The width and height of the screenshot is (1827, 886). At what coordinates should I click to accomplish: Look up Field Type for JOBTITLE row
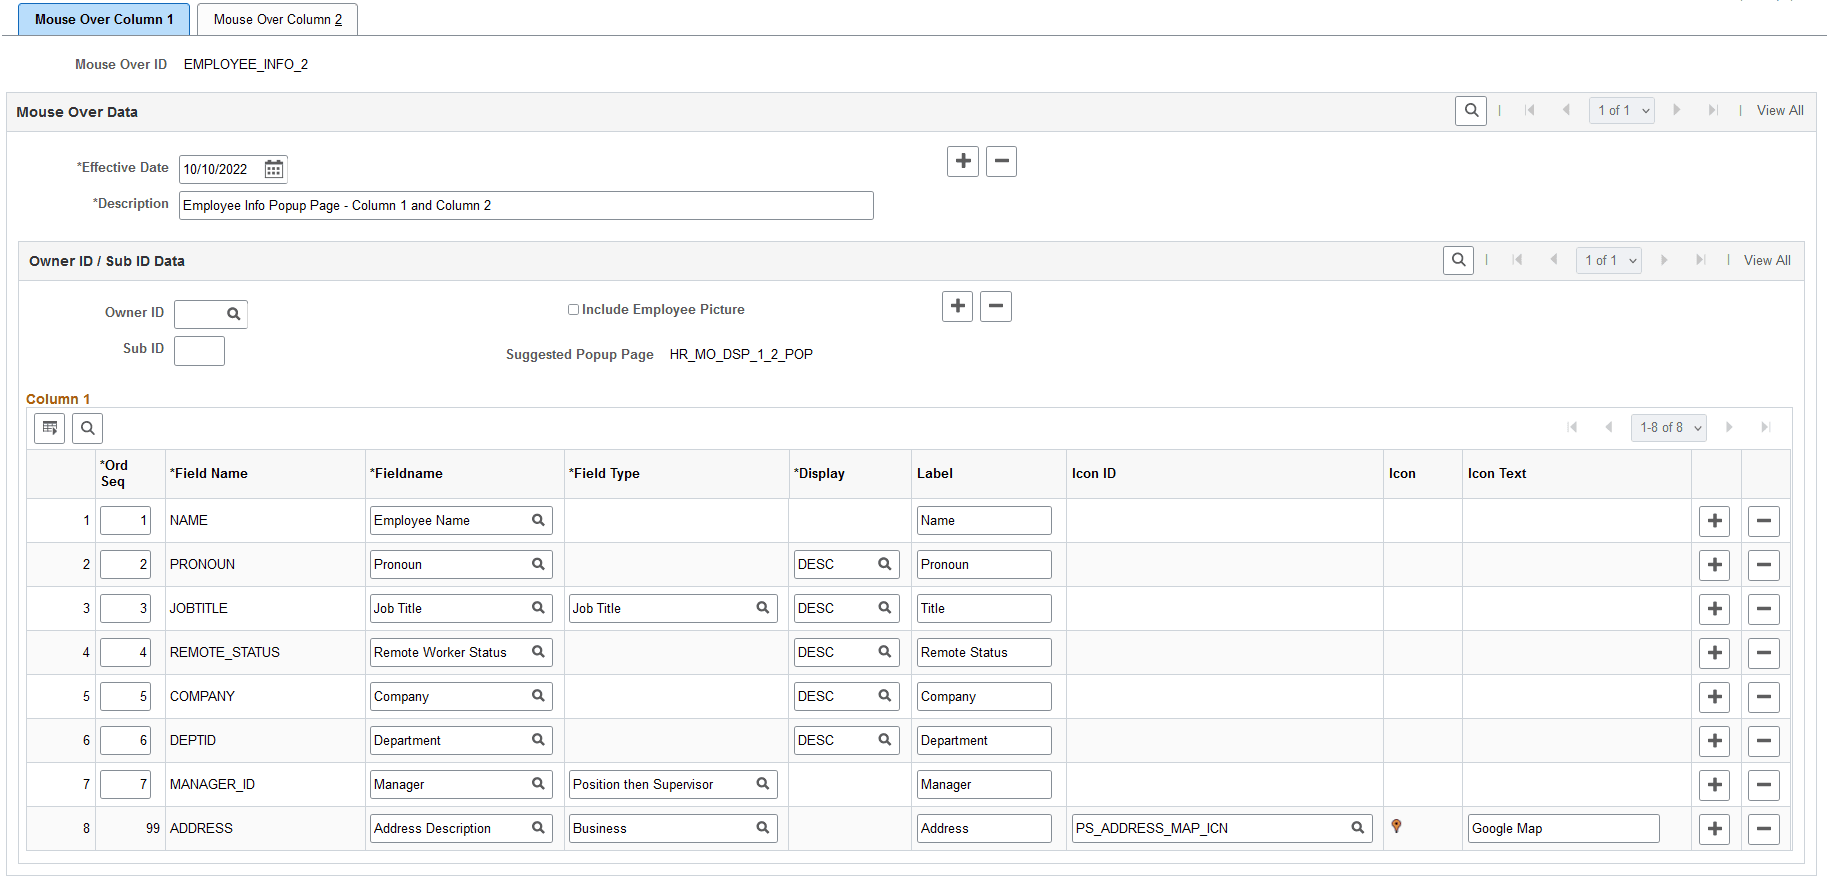763,608
